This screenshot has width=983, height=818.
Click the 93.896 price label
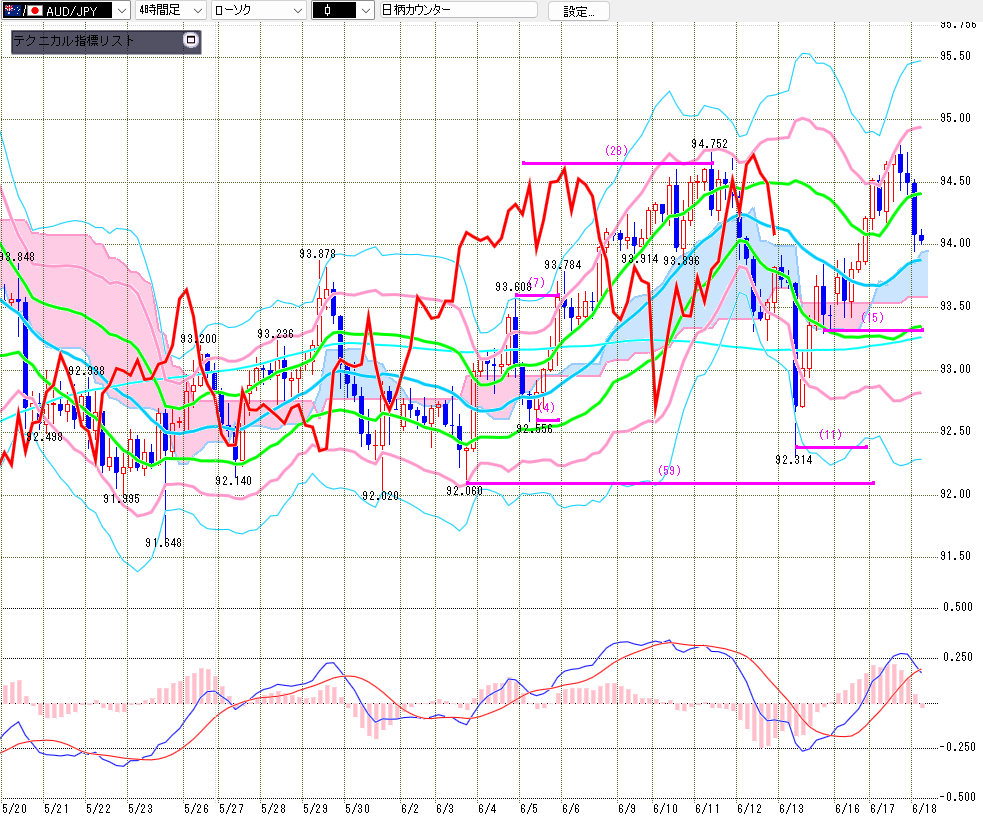tap(681, 261)
